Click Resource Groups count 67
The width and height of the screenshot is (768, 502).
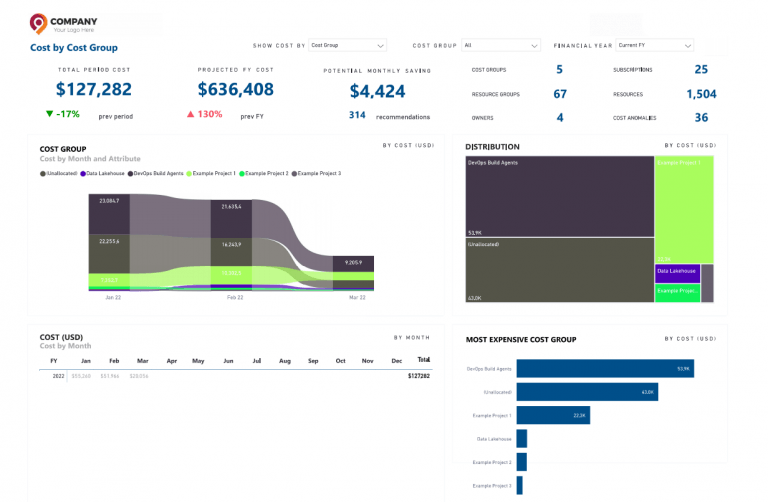point(560,94)
